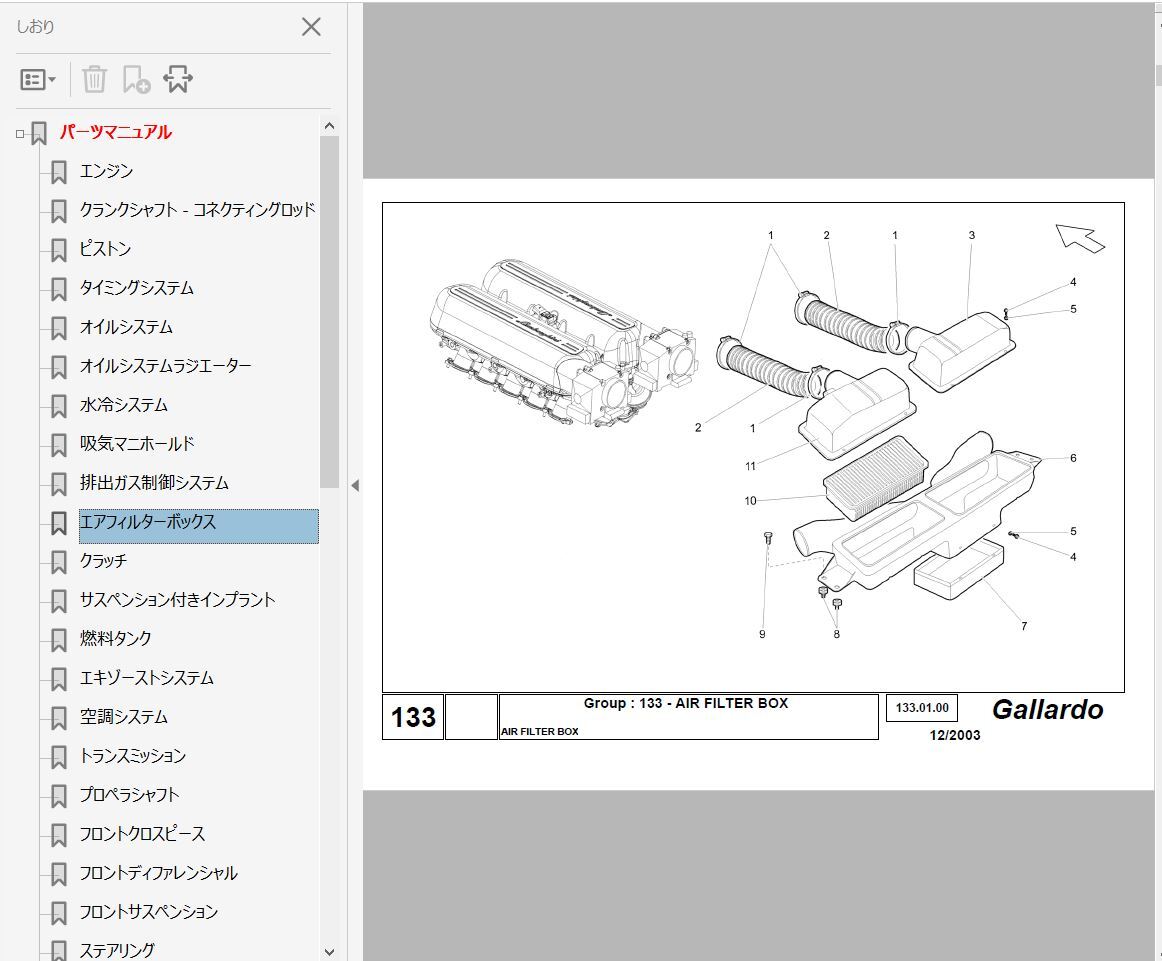Click the large 133 group number
The width and height of the screenshot is (1162, 961).
click(x=414, y=717)
